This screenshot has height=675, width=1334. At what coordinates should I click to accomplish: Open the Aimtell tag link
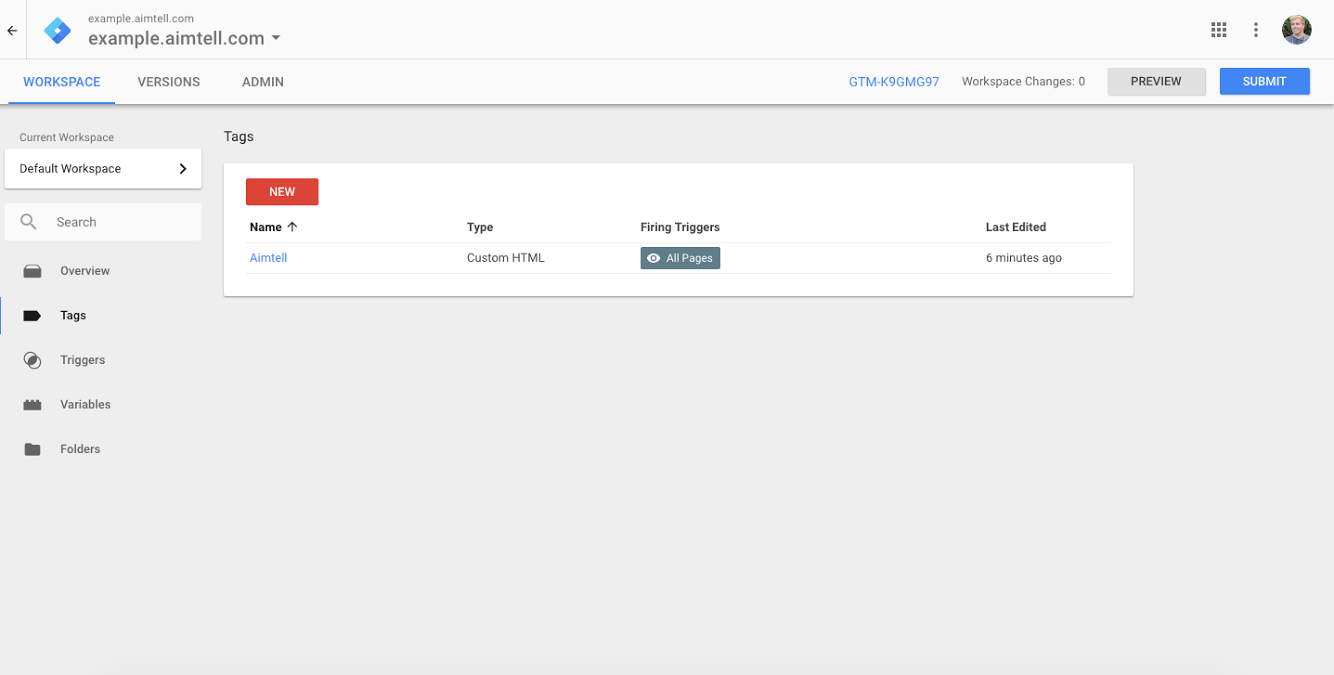(x=268, y=258)
